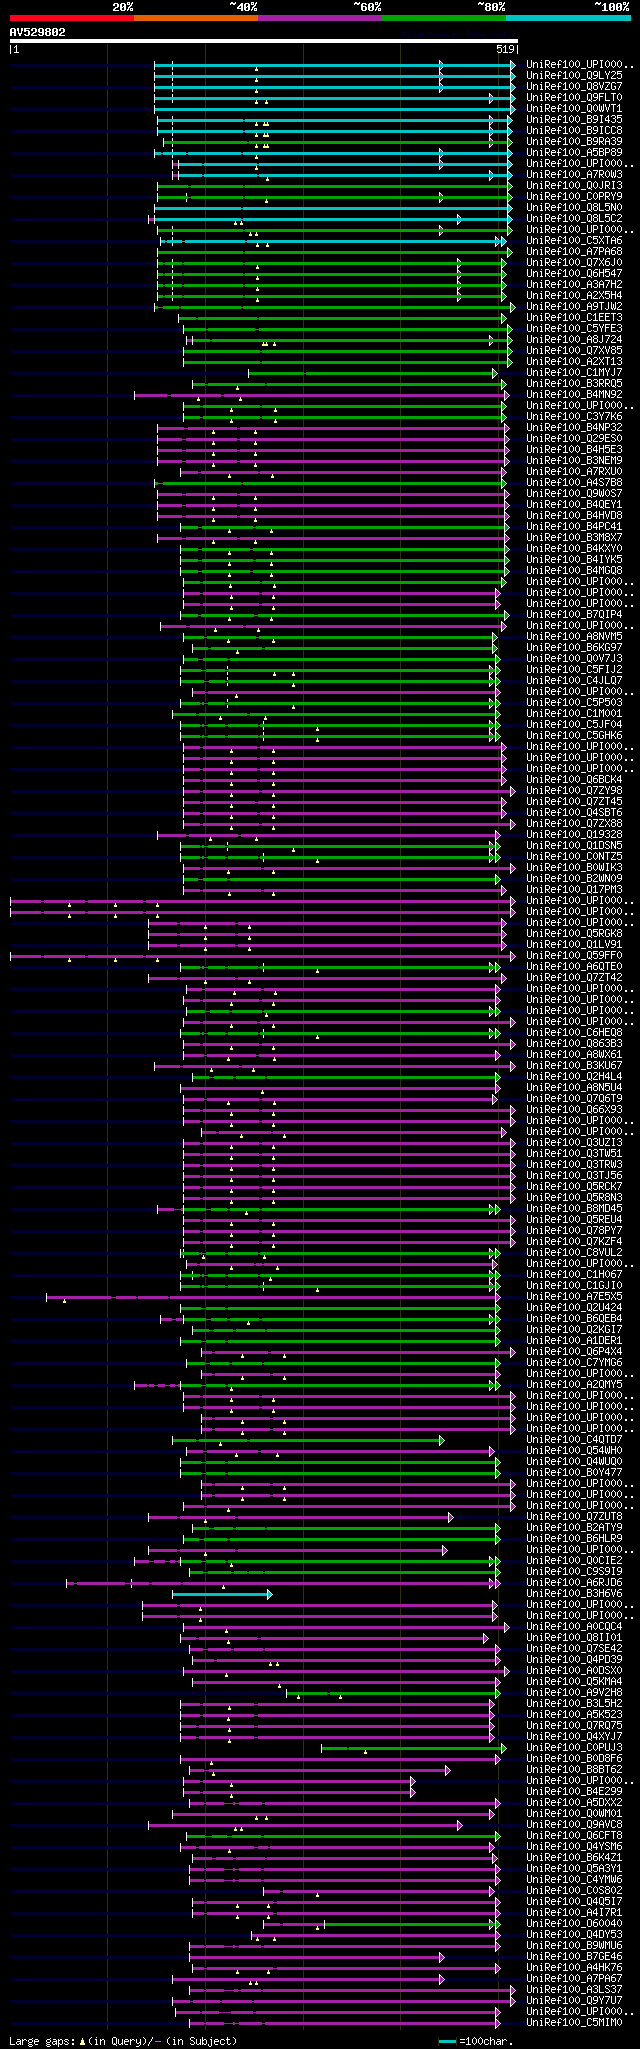
Task: Select alignment label UniRef100_Q29ES0
Action: click(x=574, y=438)
